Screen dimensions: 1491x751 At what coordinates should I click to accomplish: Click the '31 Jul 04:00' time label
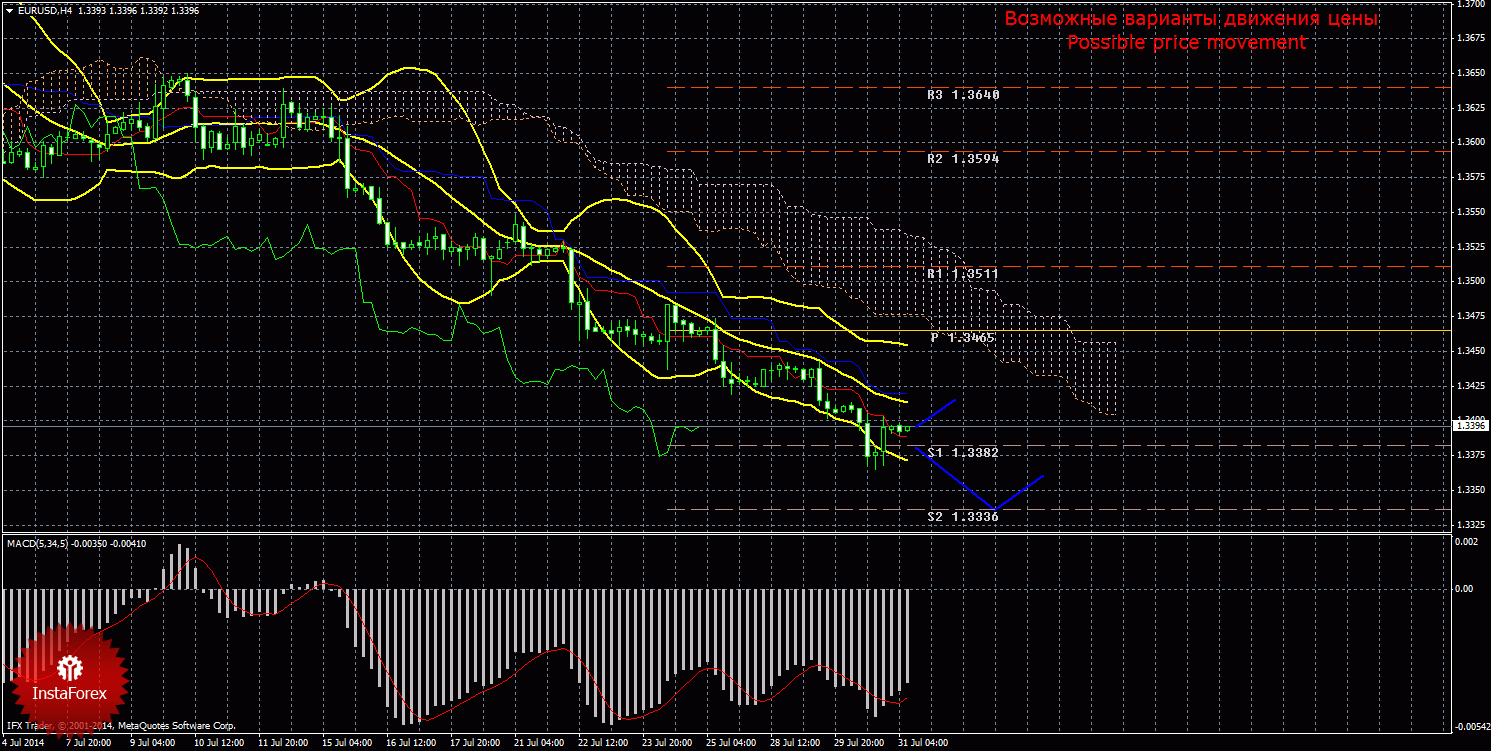[920, 744]
